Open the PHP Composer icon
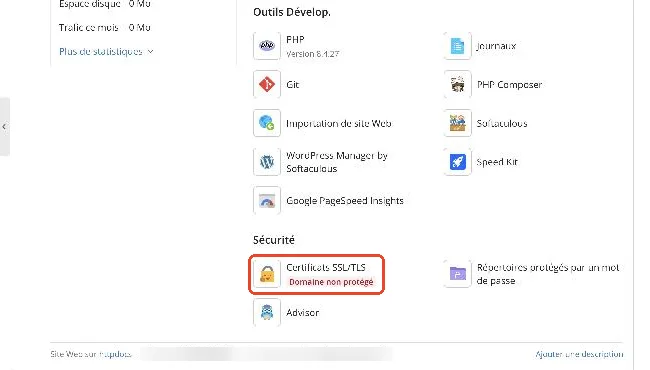 point(457,84)
